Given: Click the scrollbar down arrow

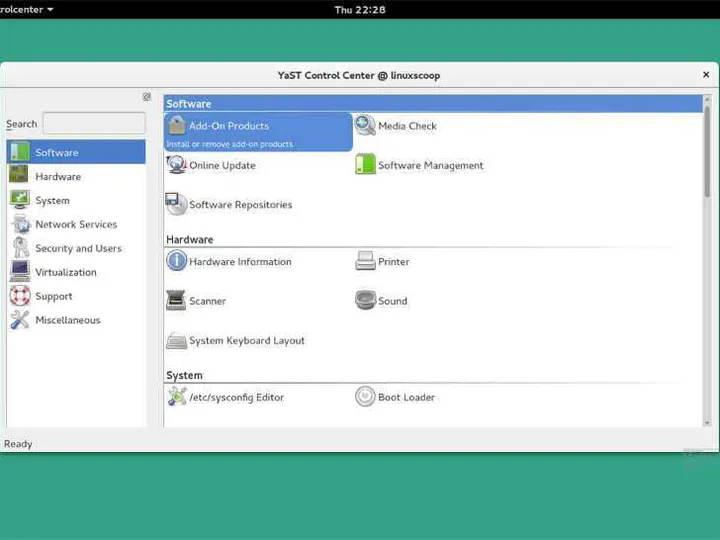Looking at the screenshot, I should pos(707,422).
